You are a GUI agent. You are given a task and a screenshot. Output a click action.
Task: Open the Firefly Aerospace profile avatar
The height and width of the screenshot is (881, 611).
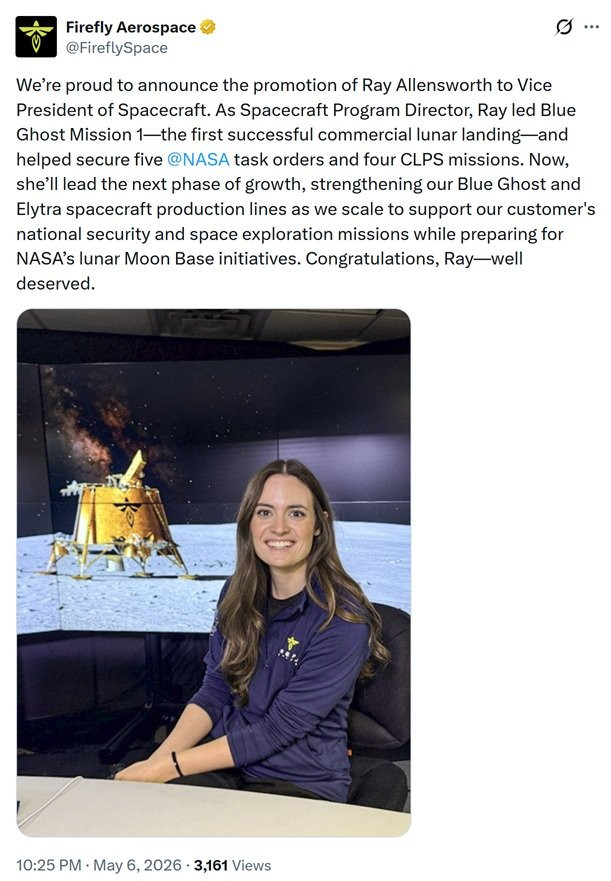point(36,37)
